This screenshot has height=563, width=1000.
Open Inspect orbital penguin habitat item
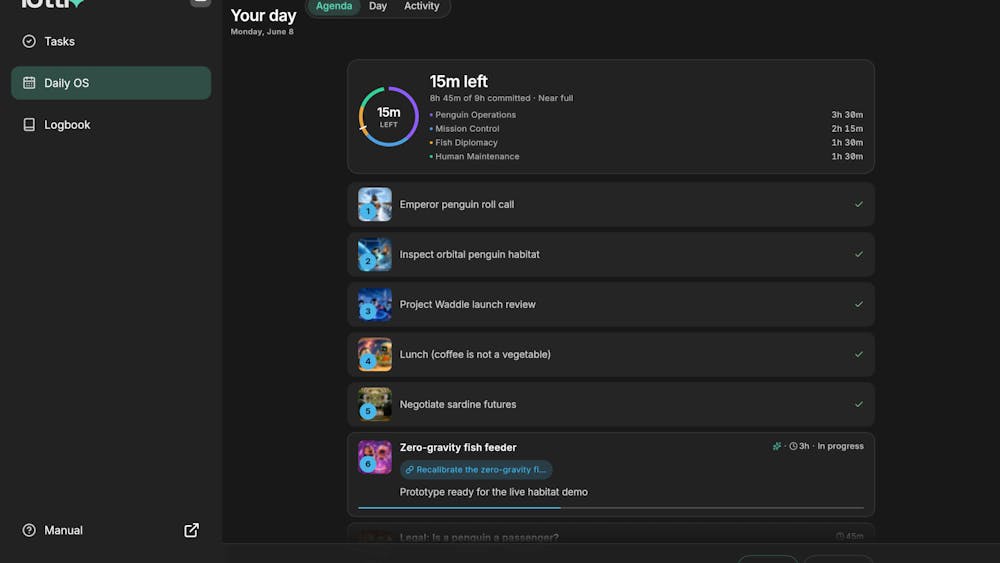tap(610, 254)
